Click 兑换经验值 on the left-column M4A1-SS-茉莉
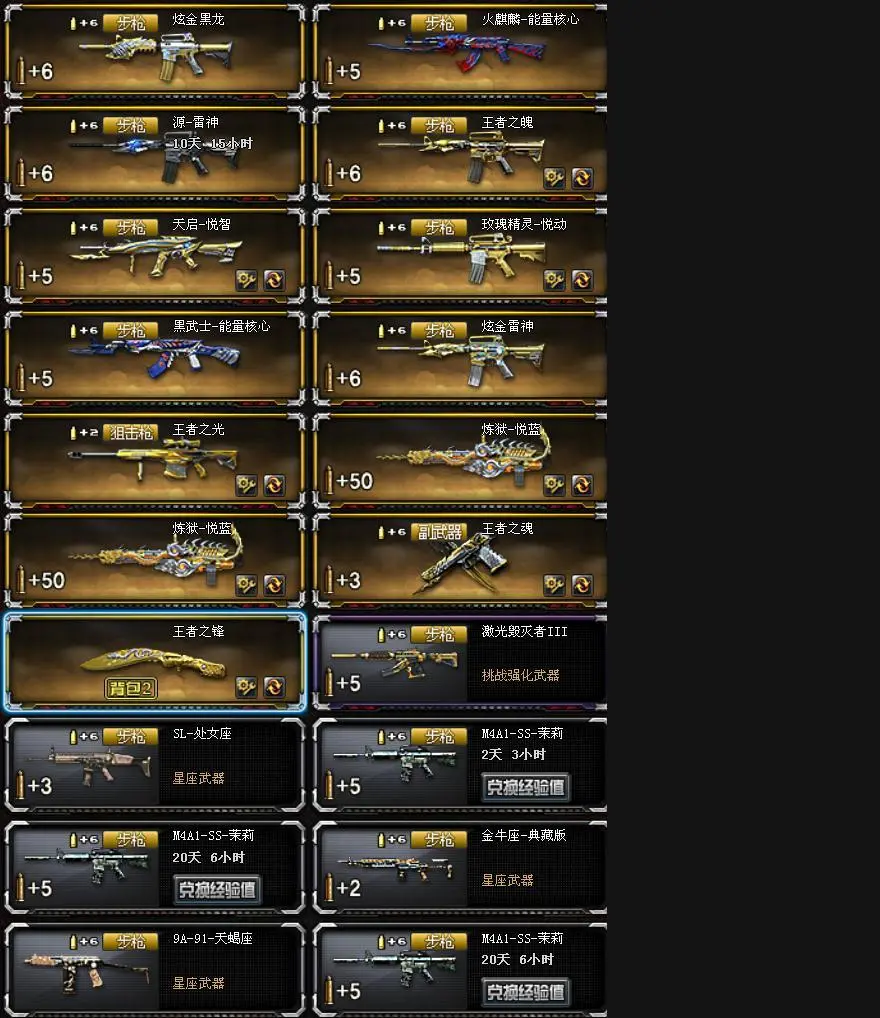880x1018 pixels. [217, 889]
